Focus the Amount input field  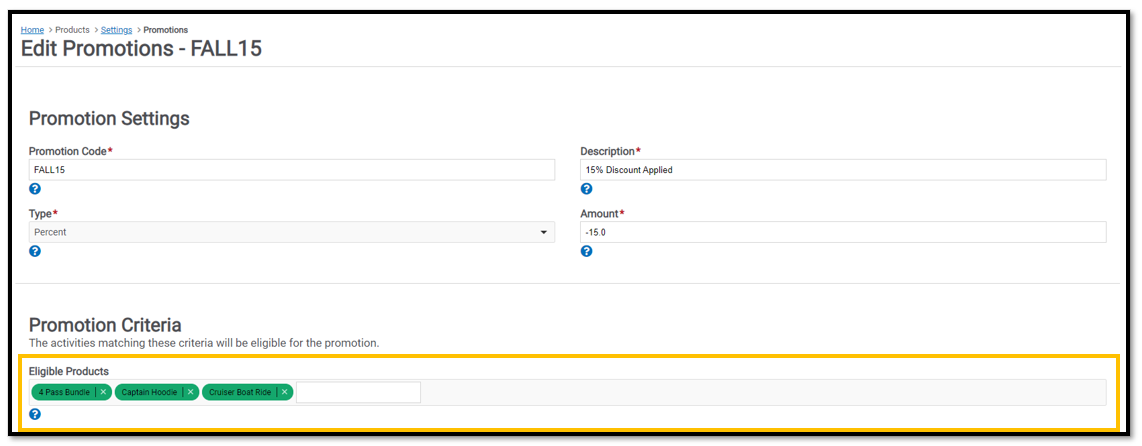[843, 232]
